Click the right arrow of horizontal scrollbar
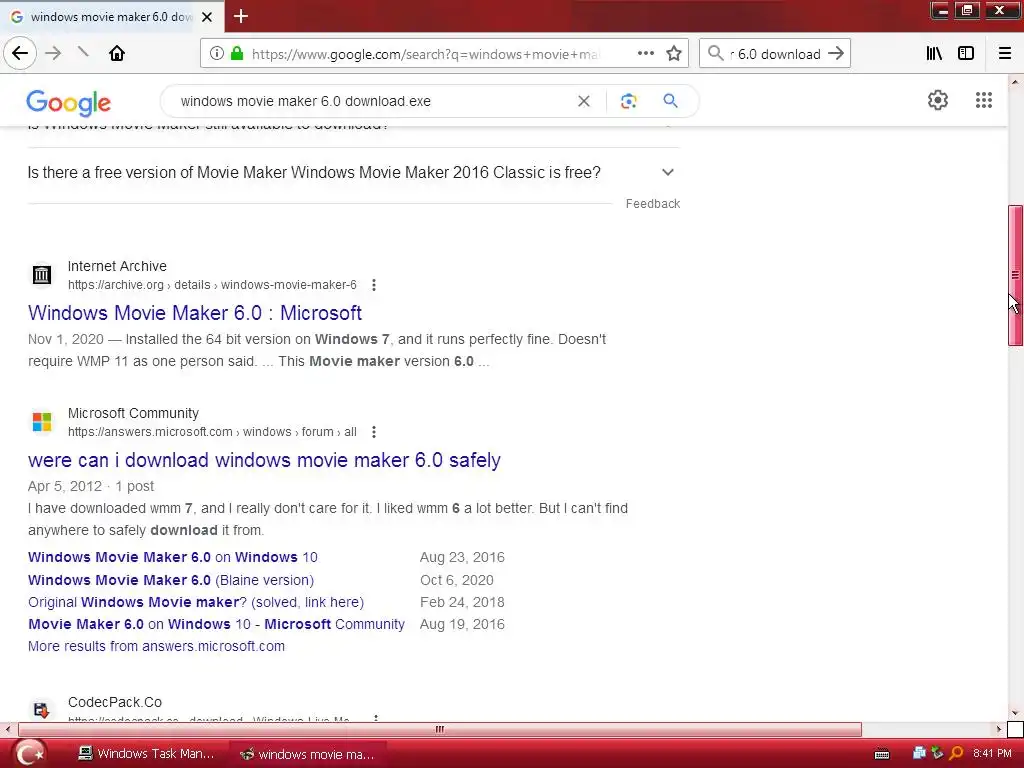 [999, 729]
